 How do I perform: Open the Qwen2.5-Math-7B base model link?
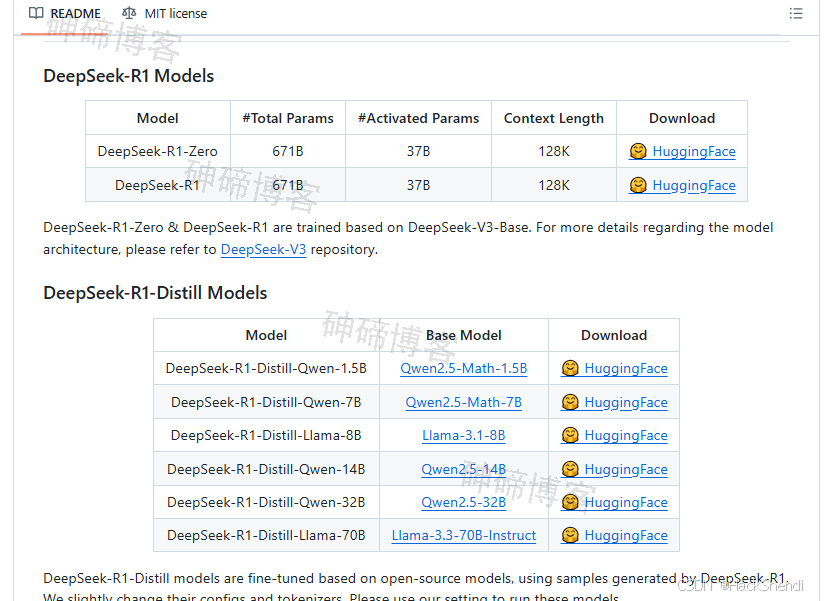464,402
